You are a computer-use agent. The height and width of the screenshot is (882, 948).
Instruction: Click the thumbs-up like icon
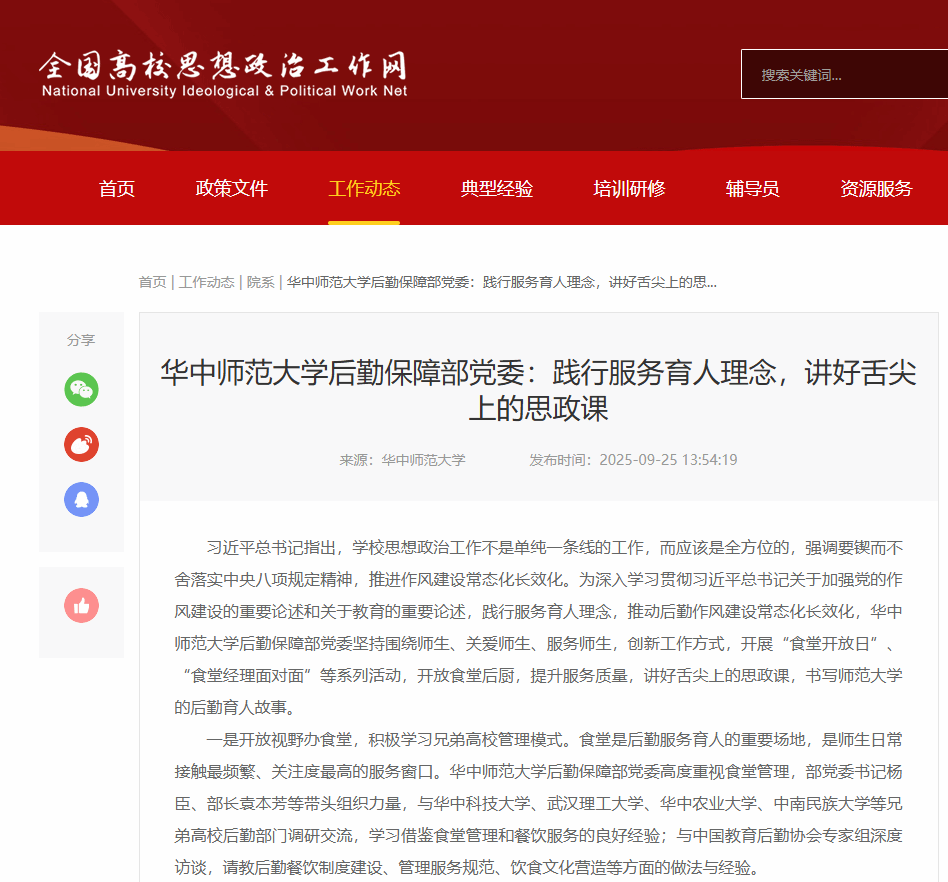81,605
